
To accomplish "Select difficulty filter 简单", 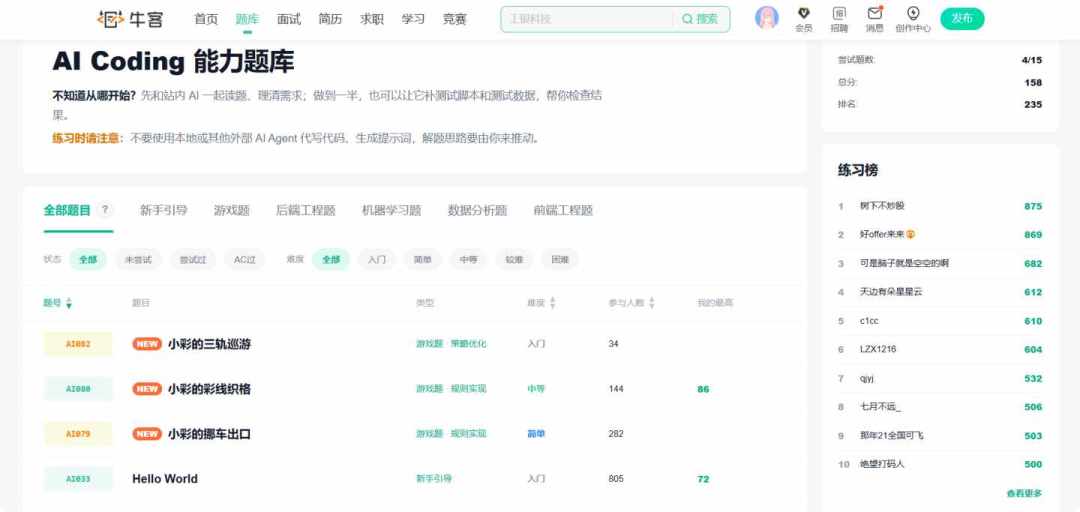I will (423, 260).
